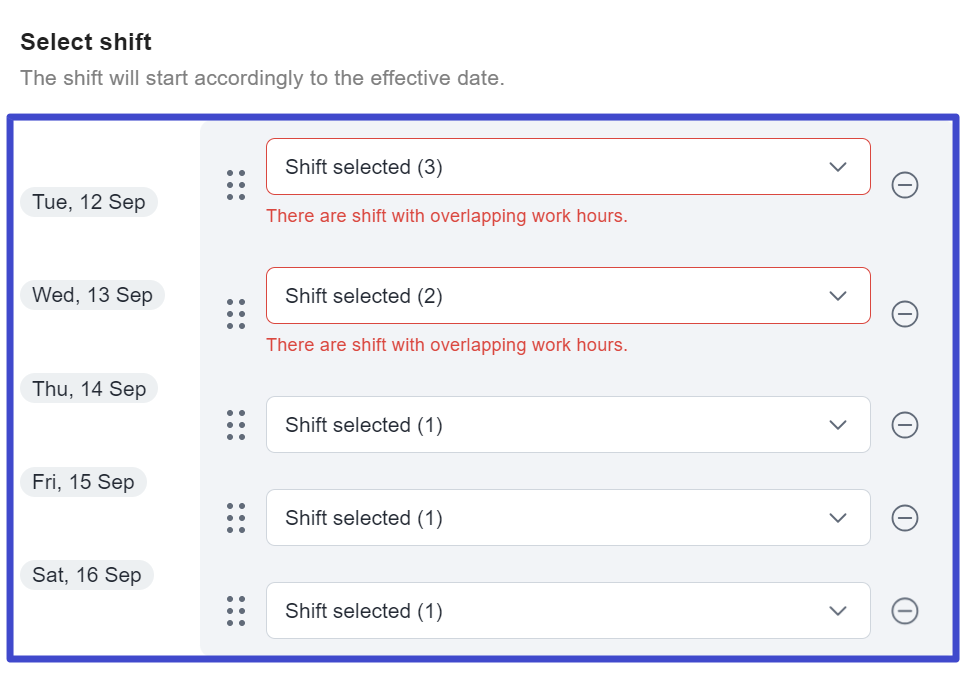Select the drag handle for Thu 14 Sep row

(x=236, y=424)
